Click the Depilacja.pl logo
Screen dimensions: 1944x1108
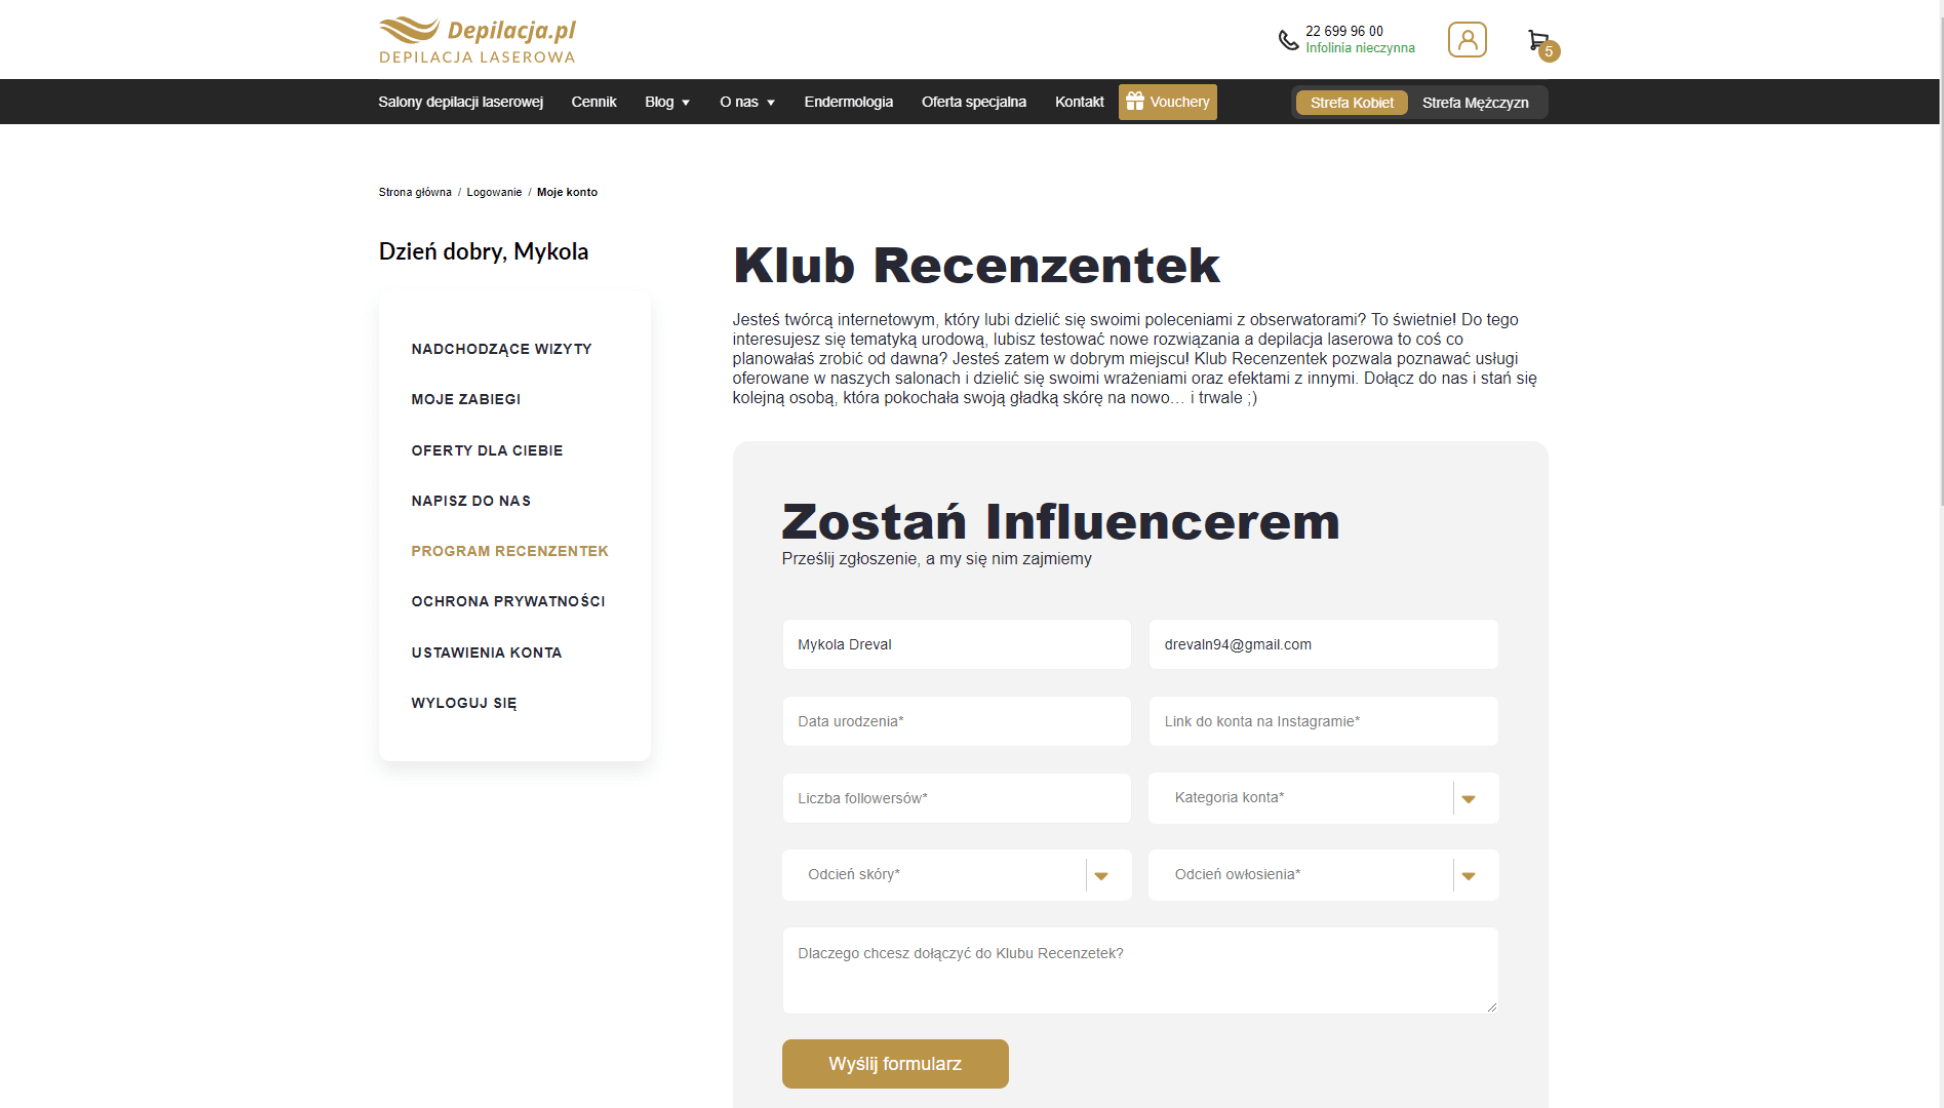(x=477, y=40)
